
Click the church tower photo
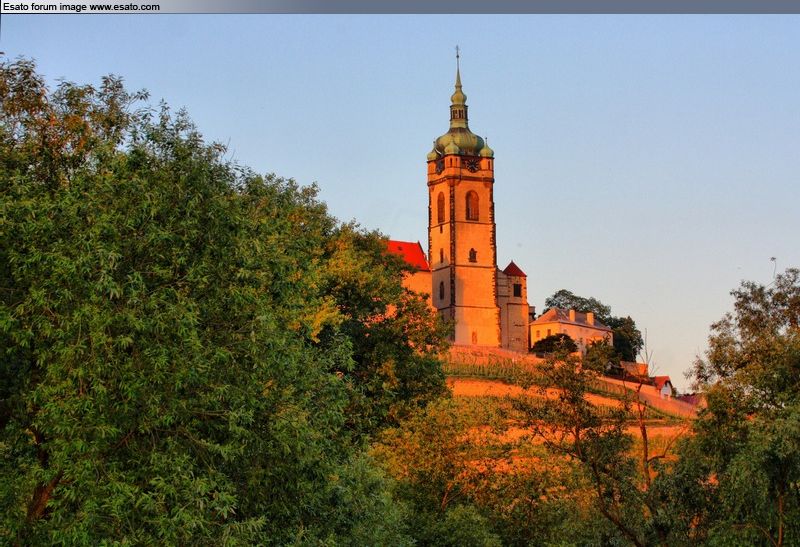click(400, 280)
